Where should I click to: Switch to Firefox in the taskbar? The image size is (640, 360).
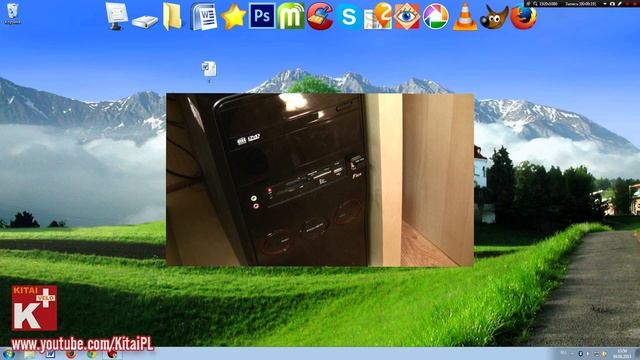tap(71, 354)
